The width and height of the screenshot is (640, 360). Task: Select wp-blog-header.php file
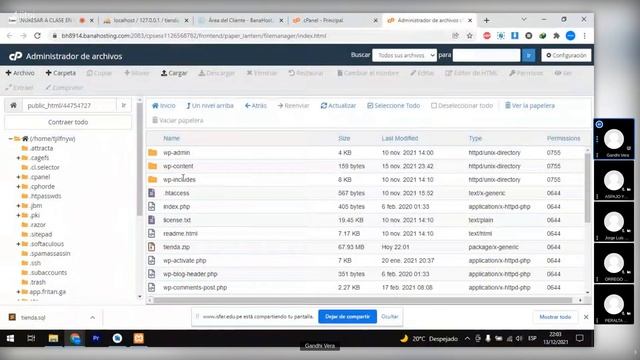pyautogui.click(x=366, y=274)
